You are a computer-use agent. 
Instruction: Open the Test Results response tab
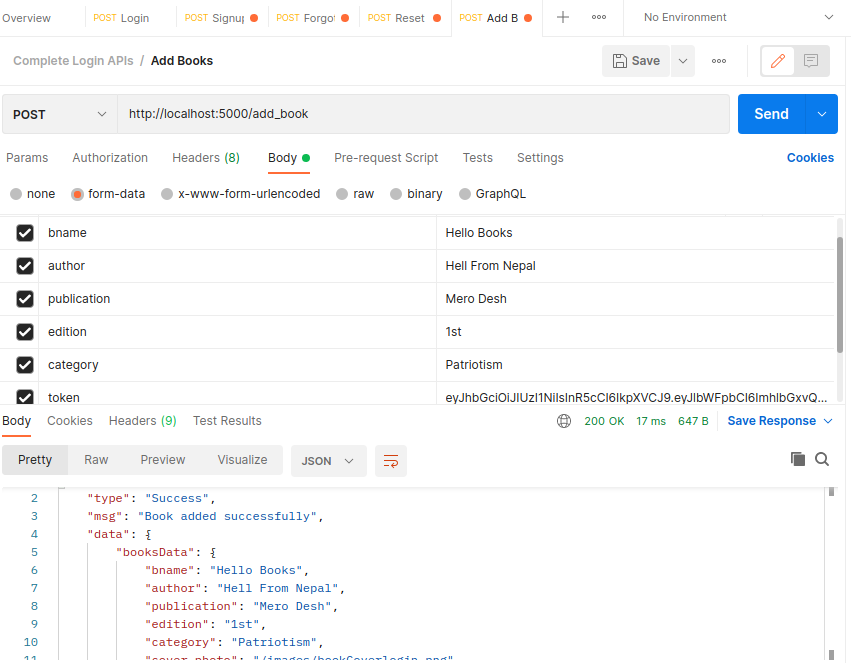click(x=227, y=421)
